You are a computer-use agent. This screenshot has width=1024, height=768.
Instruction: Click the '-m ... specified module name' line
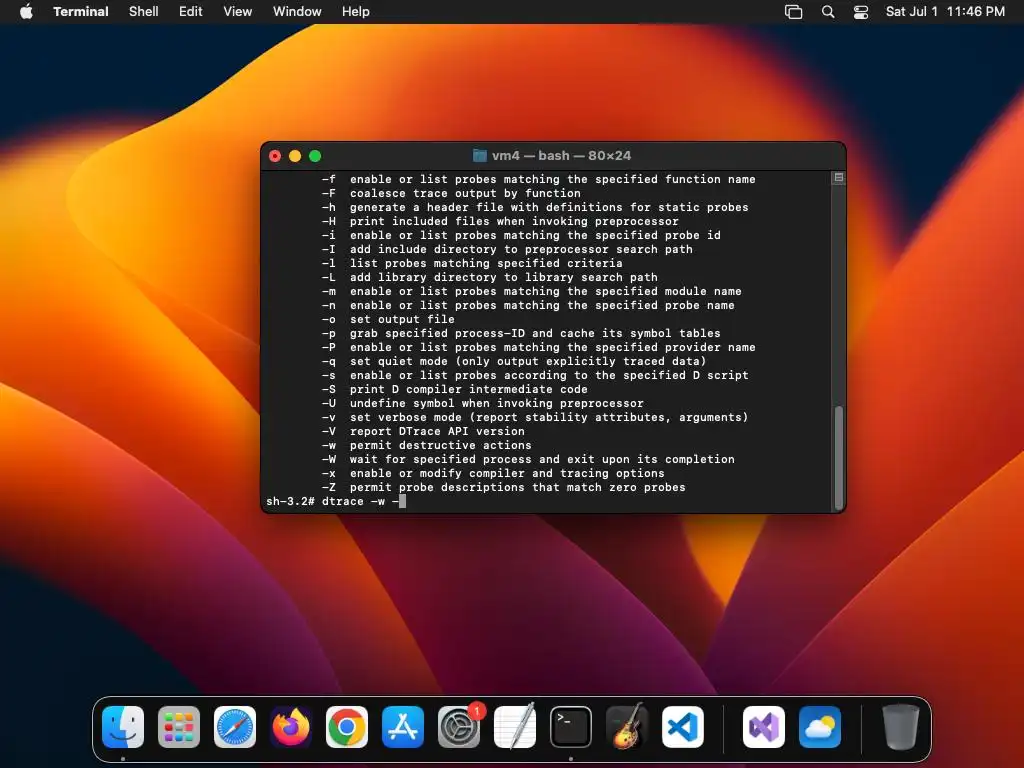[532, 291]
